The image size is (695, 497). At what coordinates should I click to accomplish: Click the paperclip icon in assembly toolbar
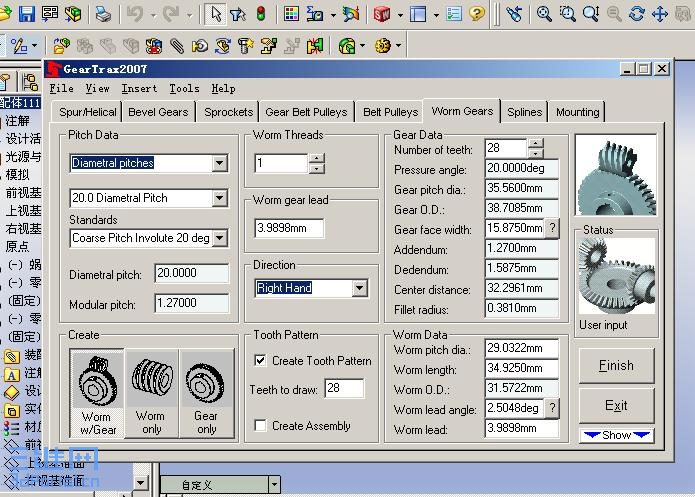tap(176, 46)
